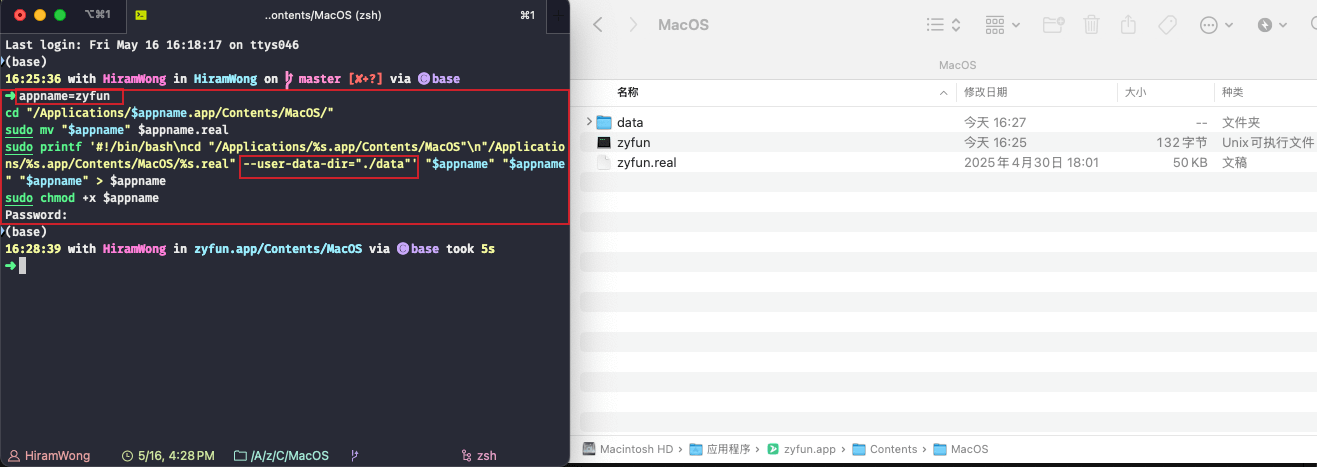Click the git branch status bar icon
Image resolution: width=1317 pixels, height=467 pixels.
click(355, 455)
